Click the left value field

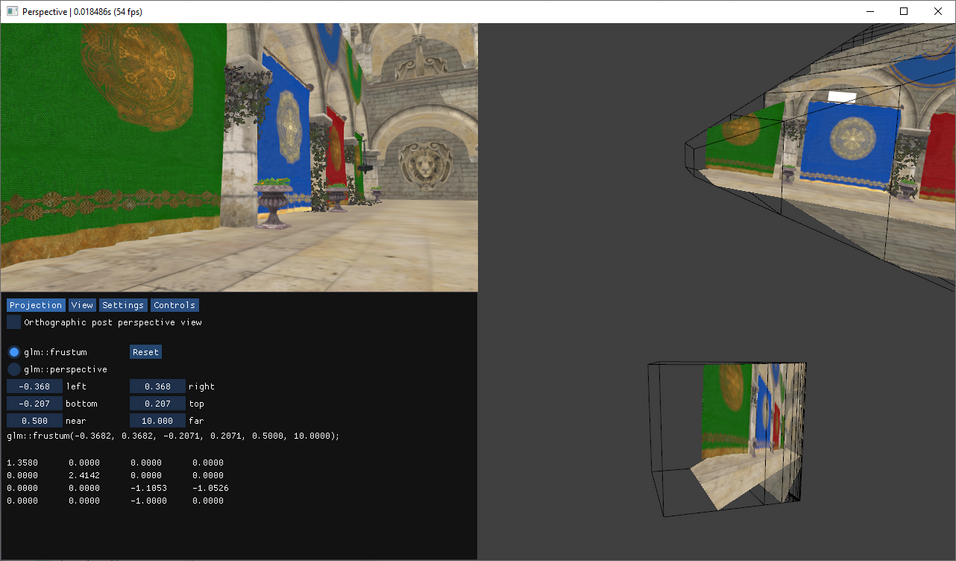35,386
